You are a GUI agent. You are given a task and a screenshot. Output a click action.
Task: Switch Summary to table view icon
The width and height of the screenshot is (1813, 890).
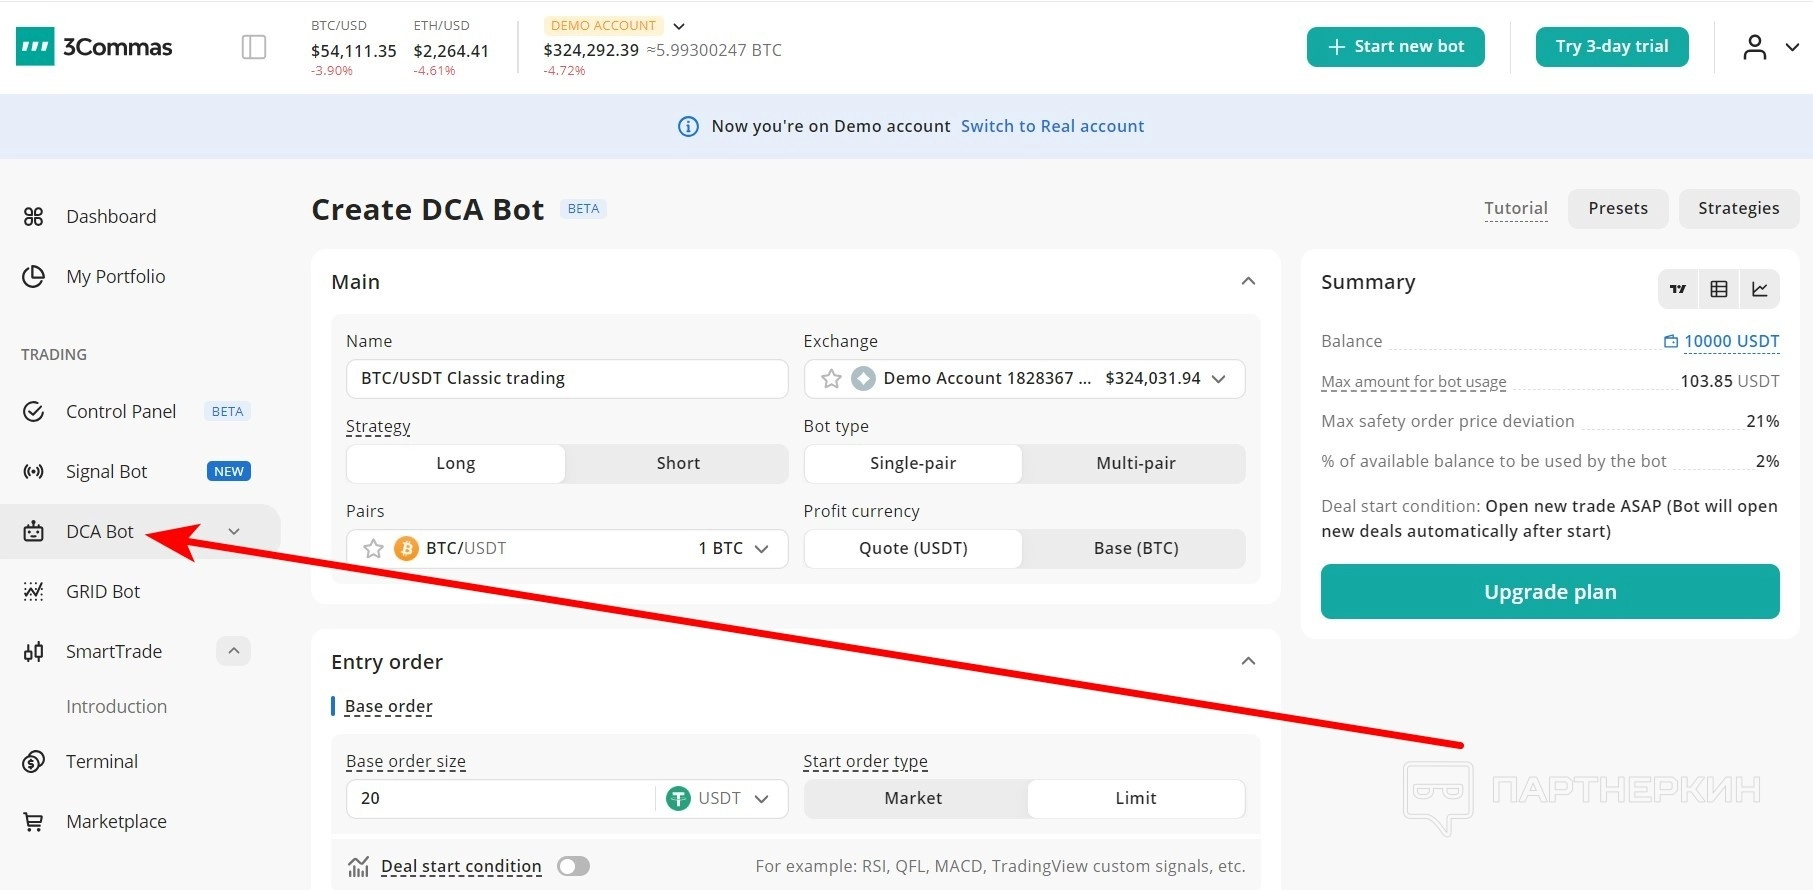1719,289
